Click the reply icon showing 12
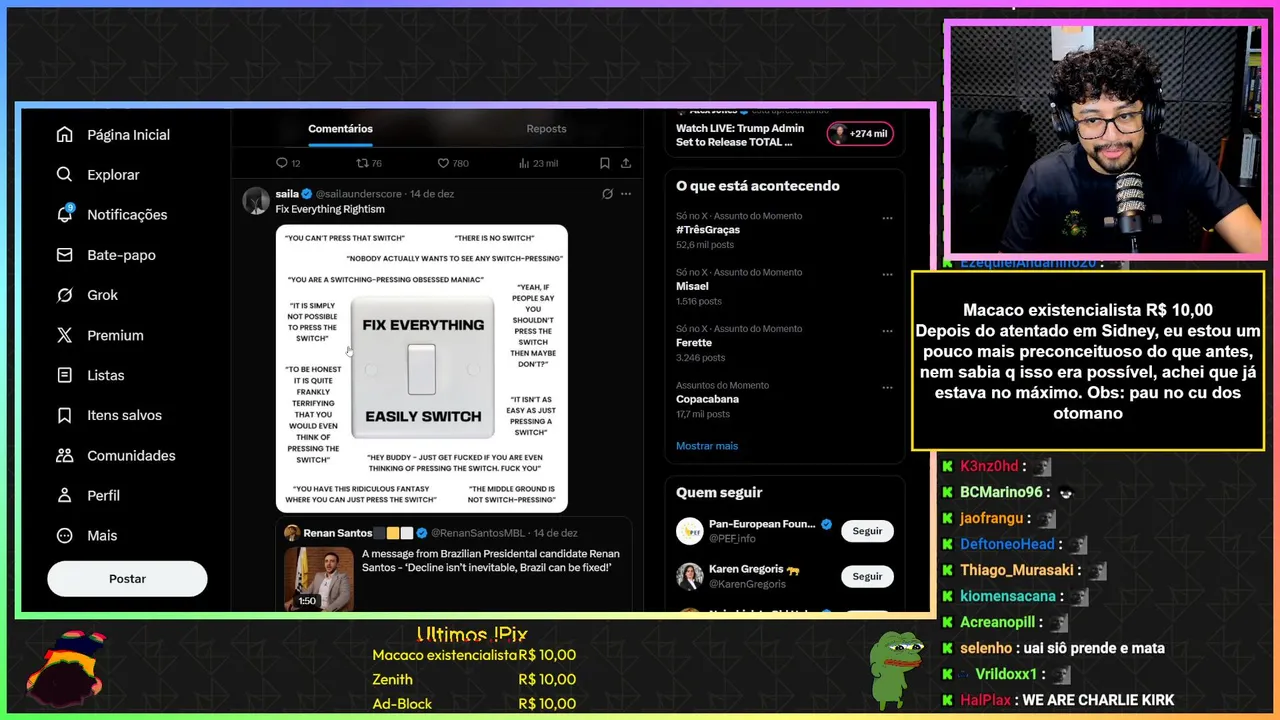Image resolution: width=1280 pixels, height=720 pixels. 282,163
